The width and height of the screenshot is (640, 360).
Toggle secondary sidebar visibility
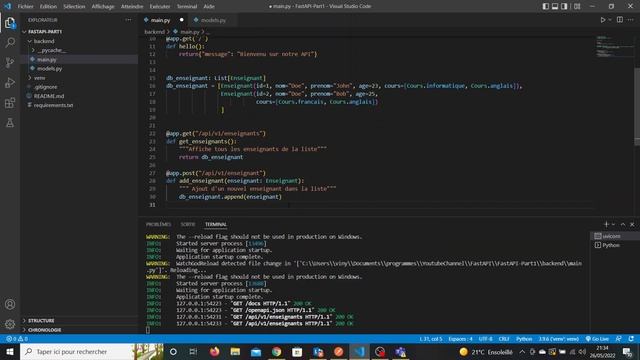pos(564,6)
